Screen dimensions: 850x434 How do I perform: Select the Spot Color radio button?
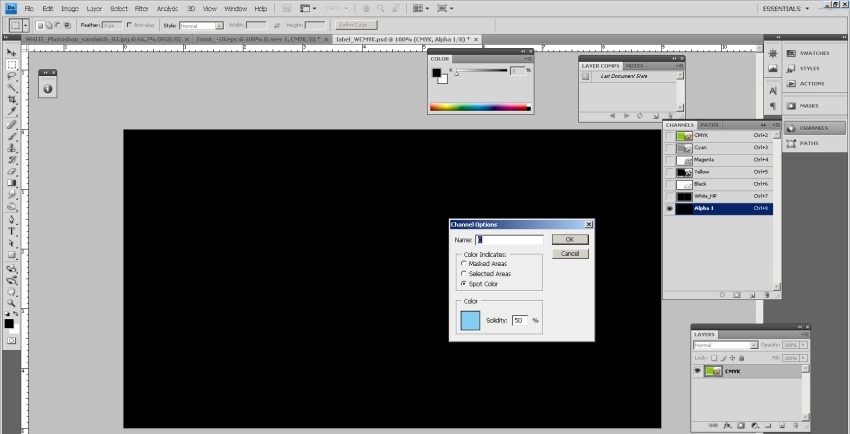pyautogui.click(x=463, y=284)
